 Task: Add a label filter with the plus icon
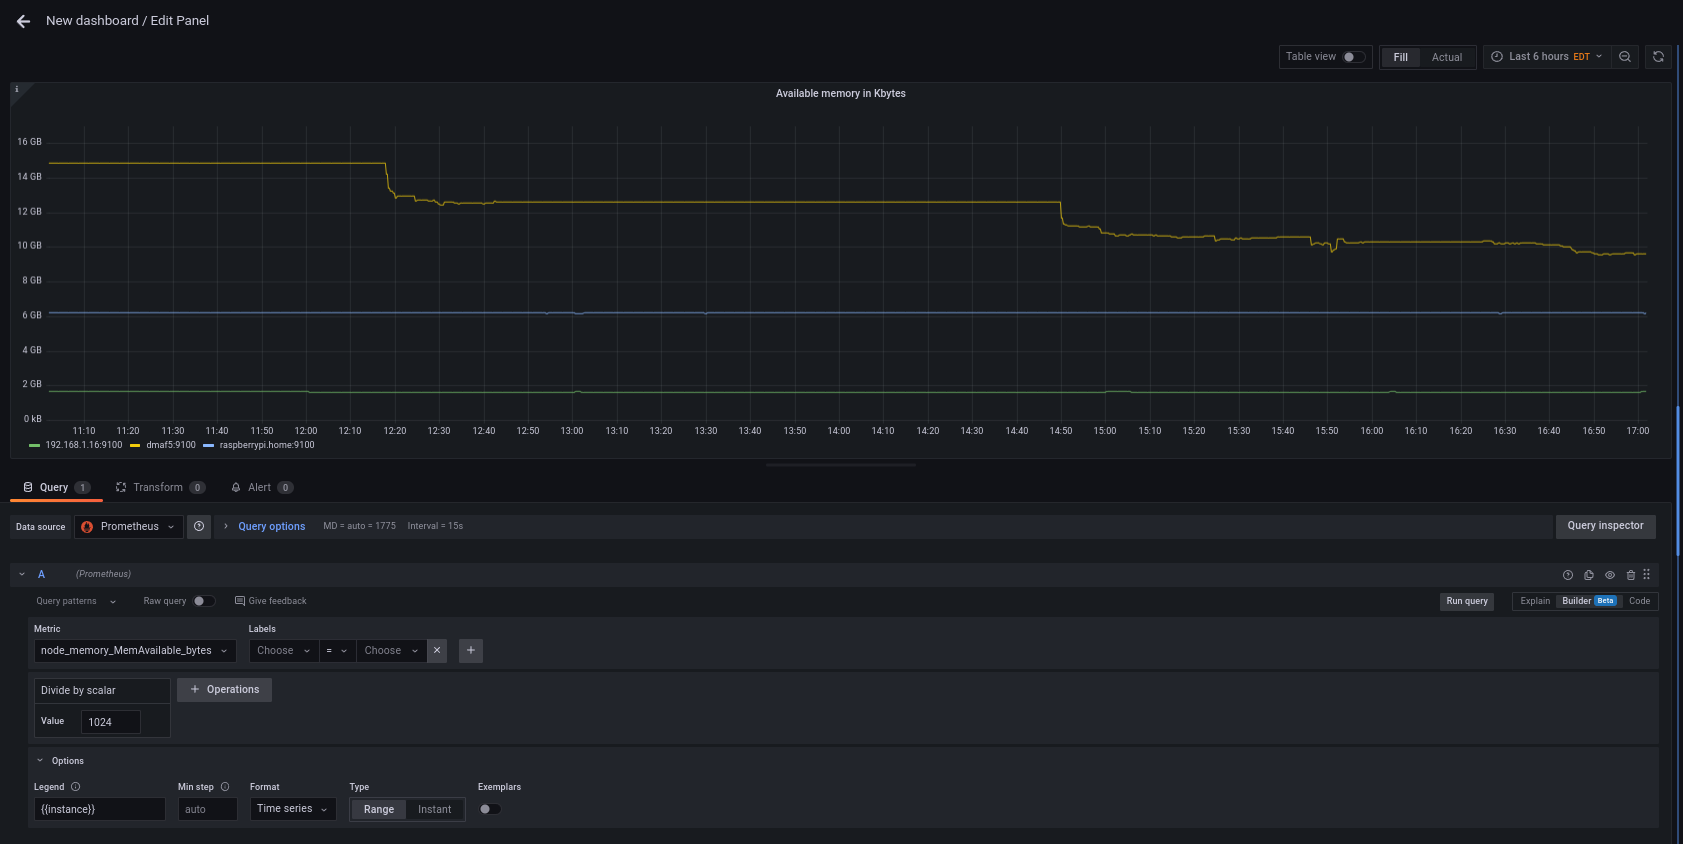click(x=471, y=651)
